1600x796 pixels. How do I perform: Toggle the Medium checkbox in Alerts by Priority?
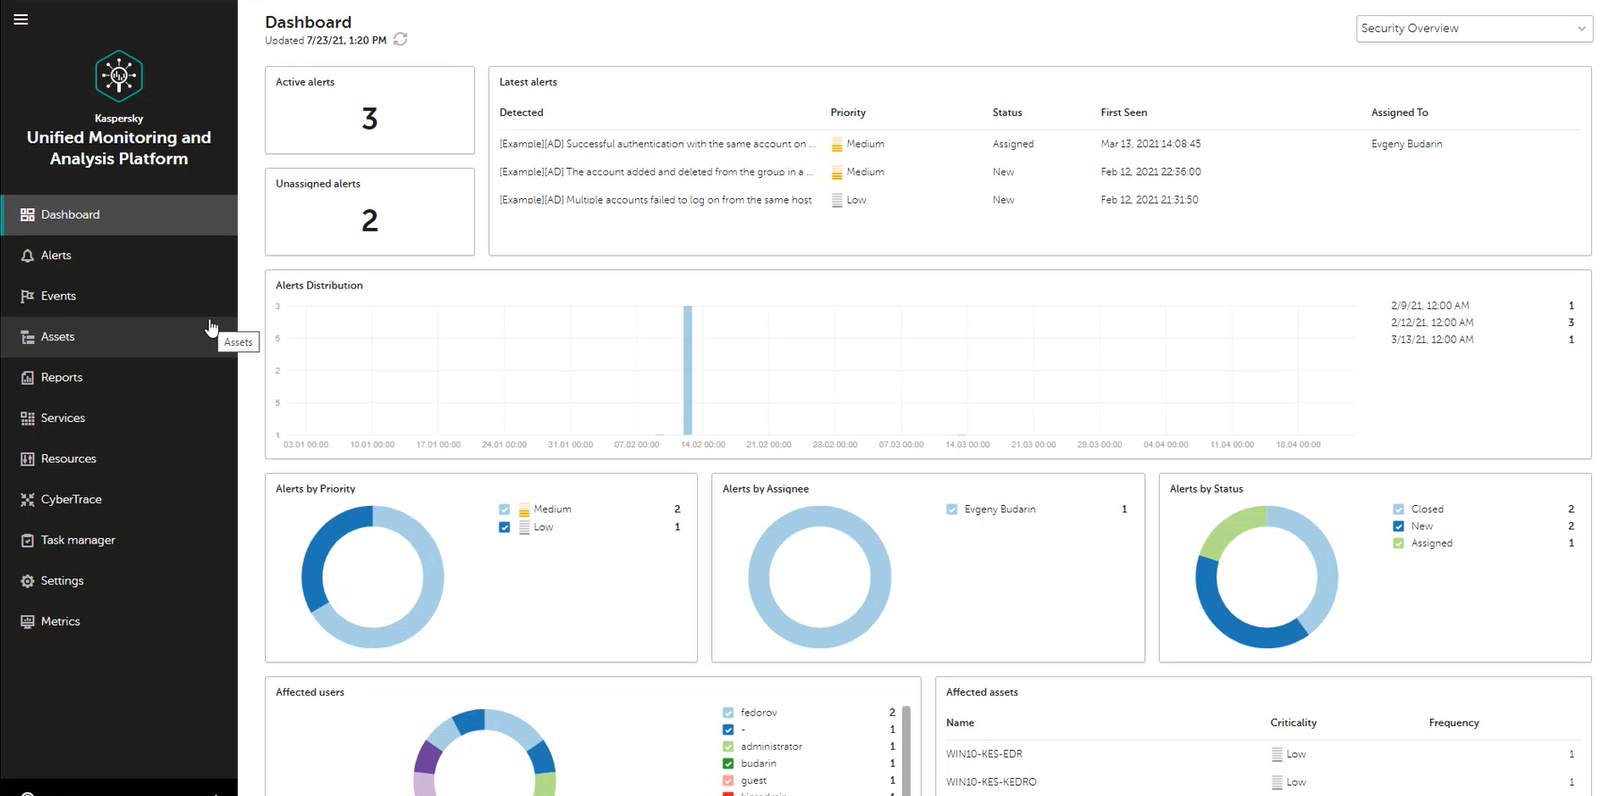[x=504, y=510]
